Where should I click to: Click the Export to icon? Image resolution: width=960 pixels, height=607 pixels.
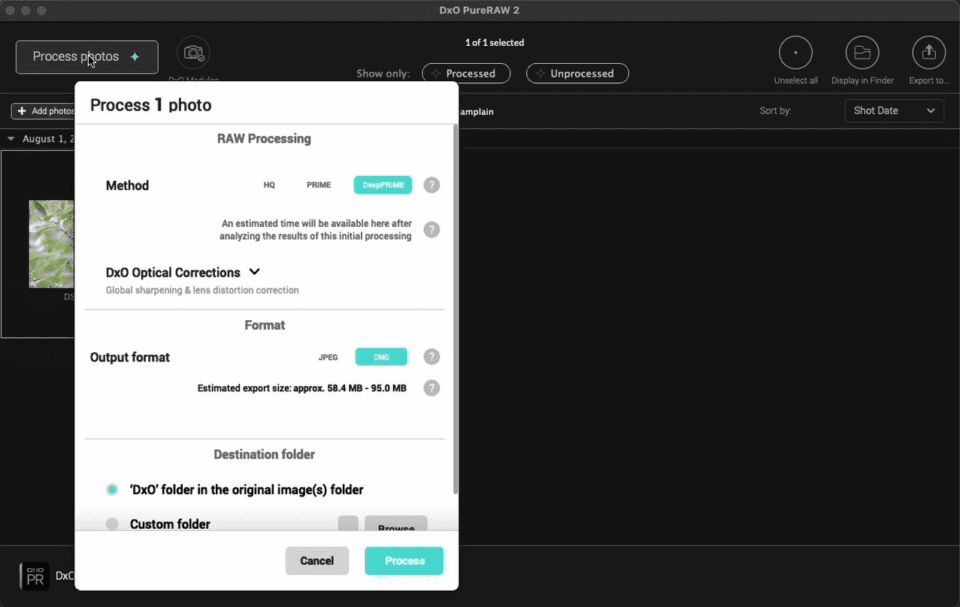point(929,53)
